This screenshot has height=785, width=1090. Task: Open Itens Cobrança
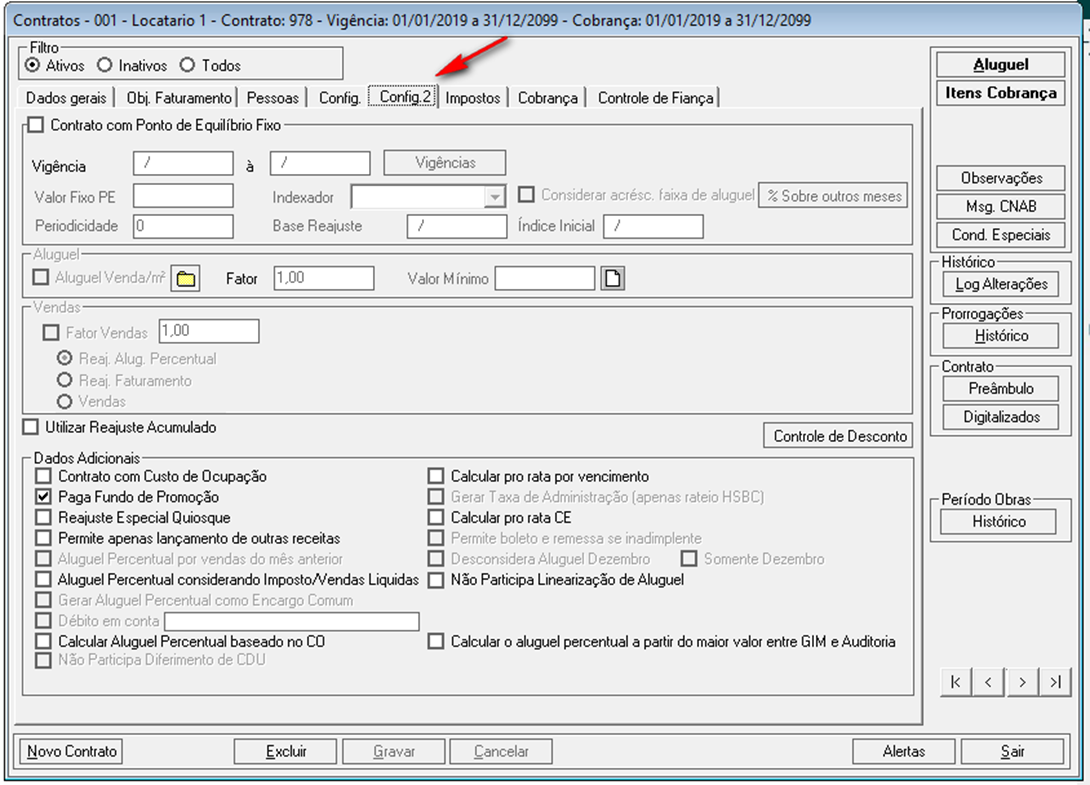pos(1000,93)
